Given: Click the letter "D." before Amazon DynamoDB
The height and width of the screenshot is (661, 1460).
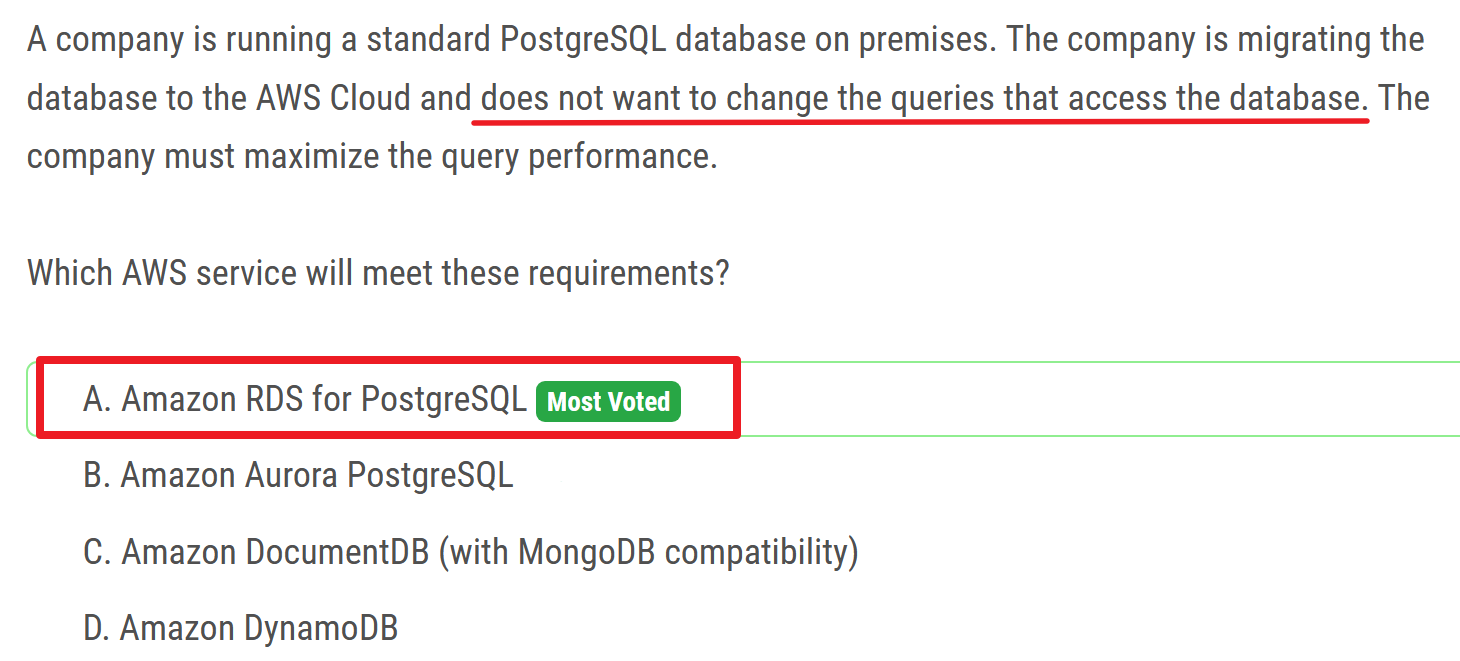Looking at the screenshot, I should 97,629.
